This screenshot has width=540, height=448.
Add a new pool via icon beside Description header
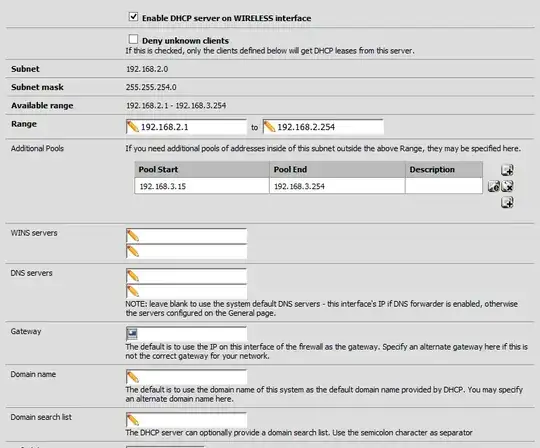pyautogui.click(x=507, y=170)
